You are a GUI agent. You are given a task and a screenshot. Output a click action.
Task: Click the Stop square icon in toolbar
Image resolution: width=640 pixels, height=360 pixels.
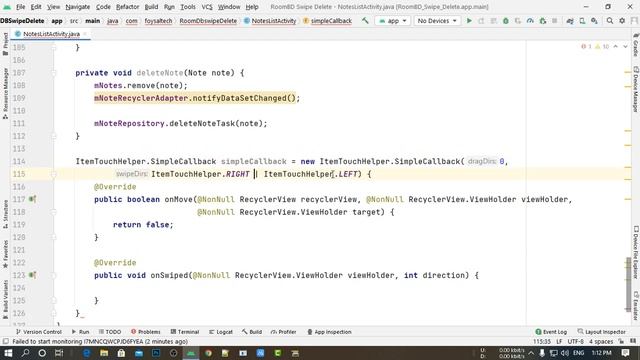click(x=554, y=20)
